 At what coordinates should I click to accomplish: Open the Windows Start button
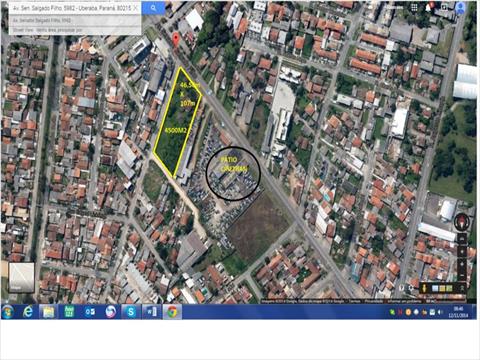[x=8, y=312]
